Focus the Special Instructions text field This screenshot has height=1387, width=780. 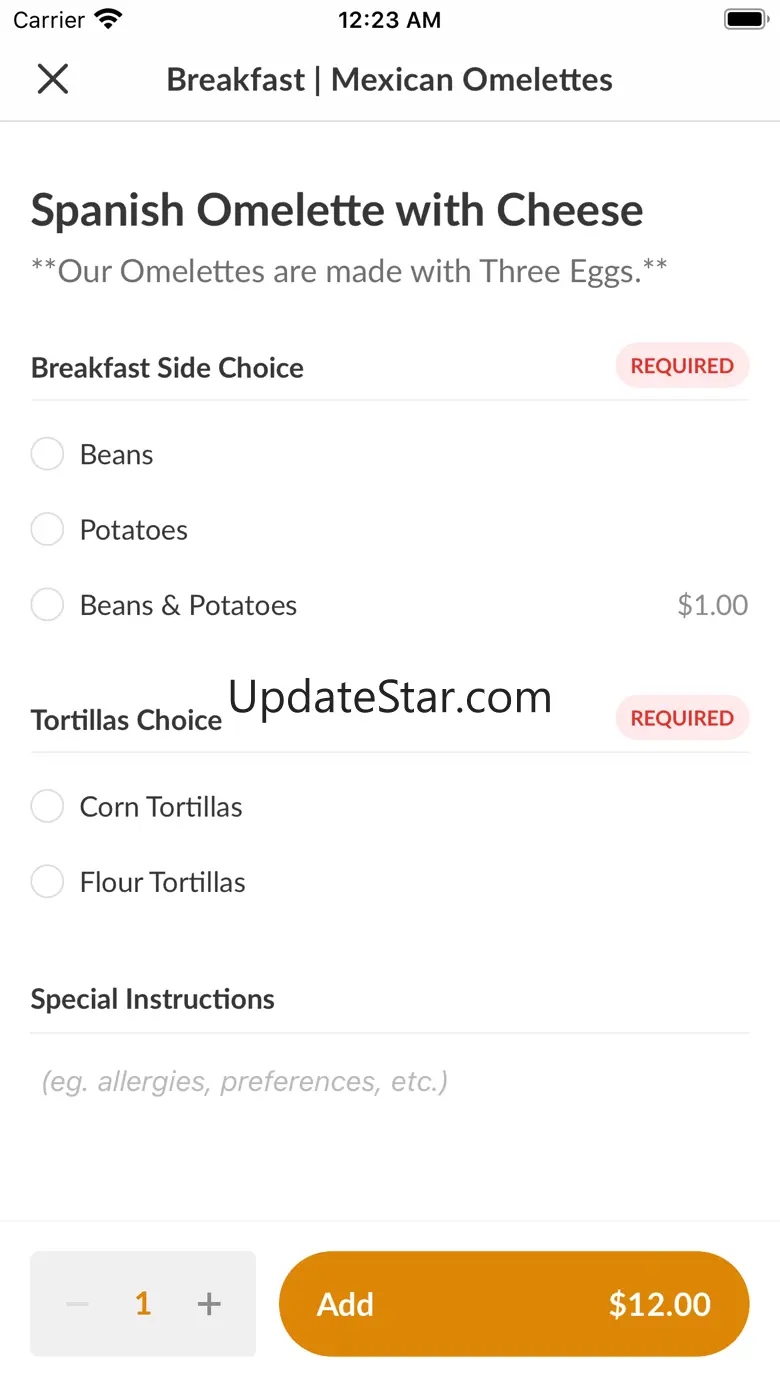(390, 1081)
